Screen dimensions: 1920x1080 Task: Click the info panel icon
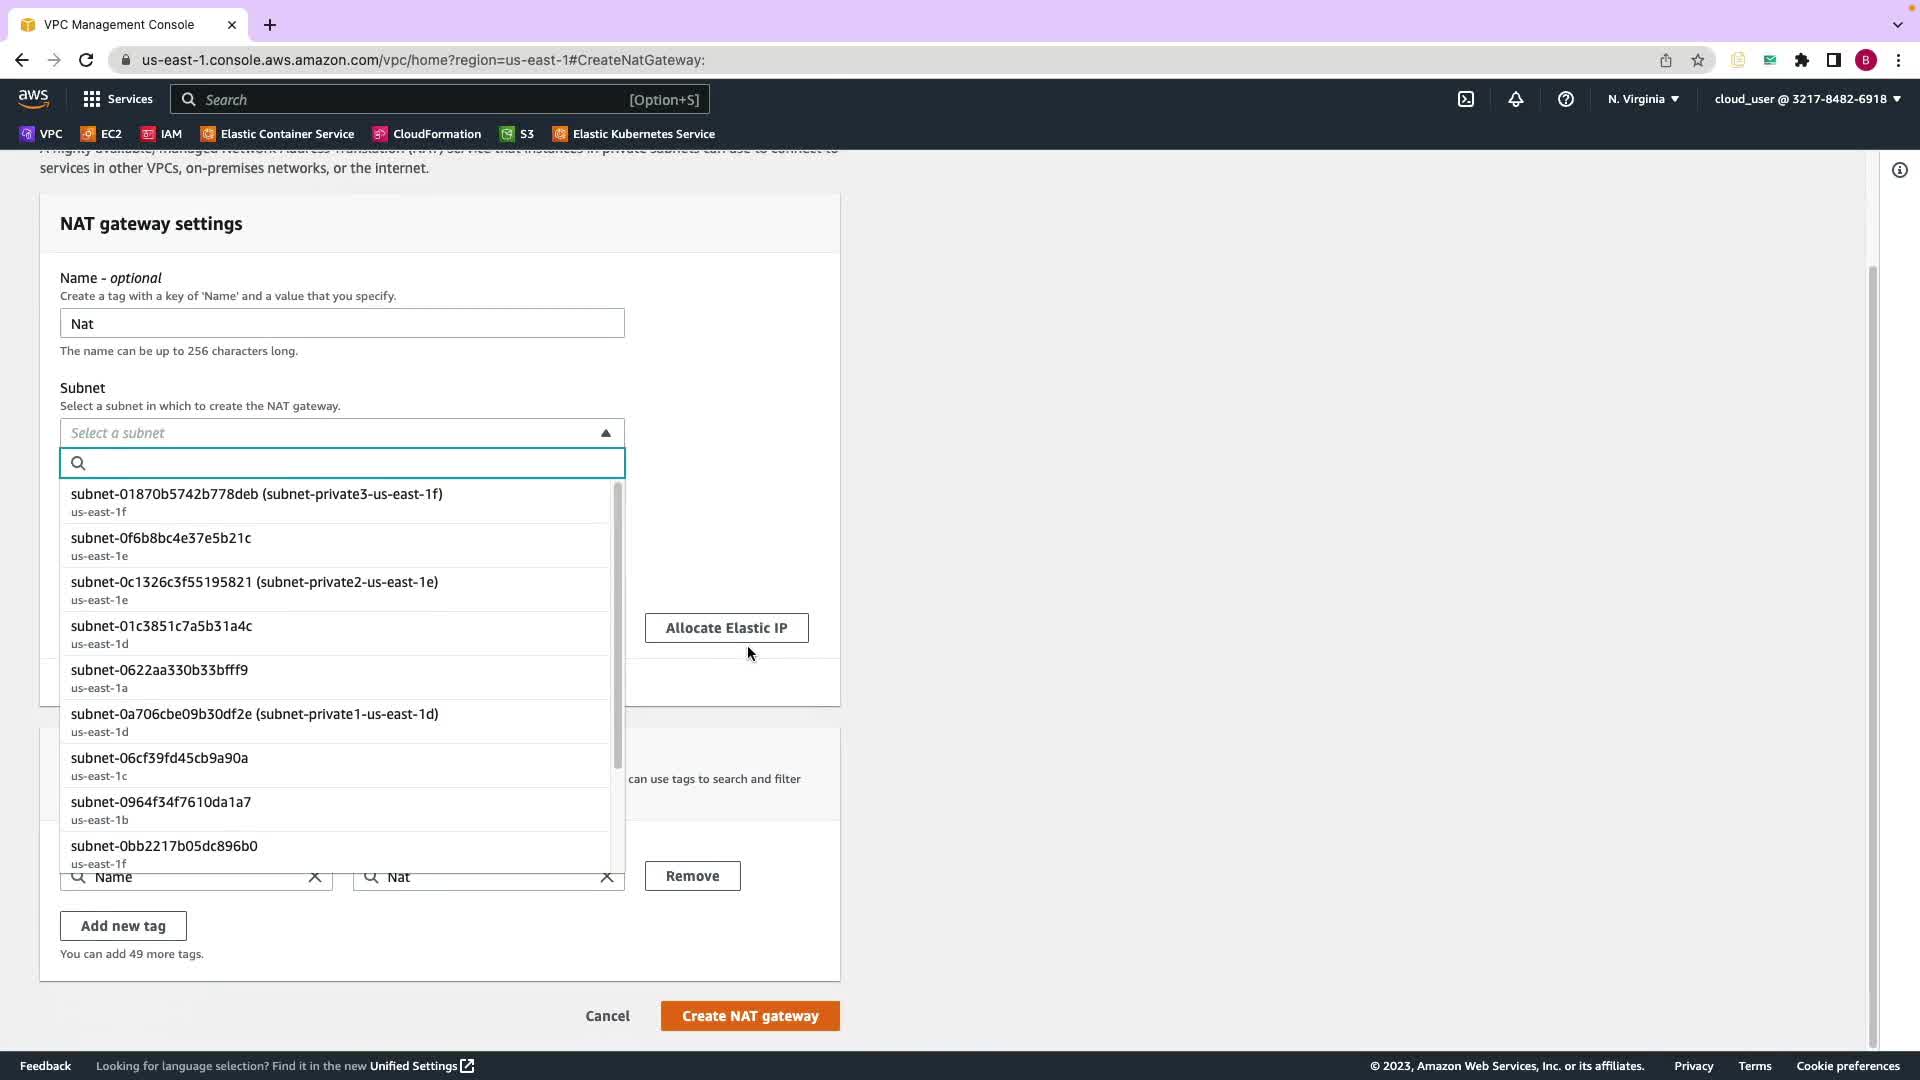click(x=1900, y=170)
